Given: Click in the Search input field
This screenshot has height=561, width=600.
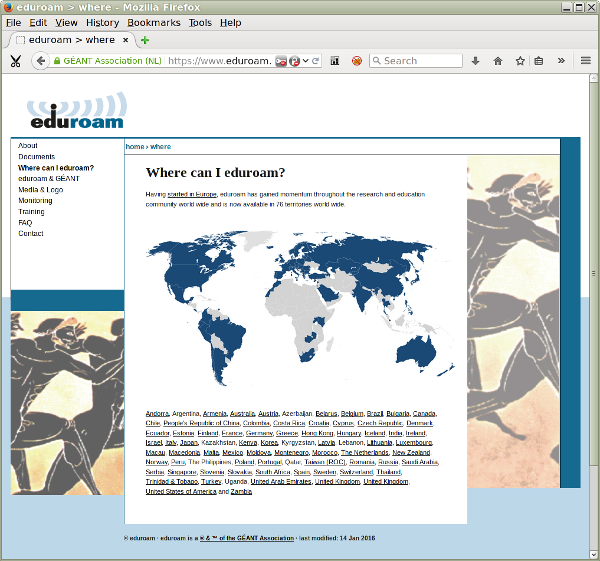Looking at the screenshot, I should pyautogui.click(x=416, y=60).
